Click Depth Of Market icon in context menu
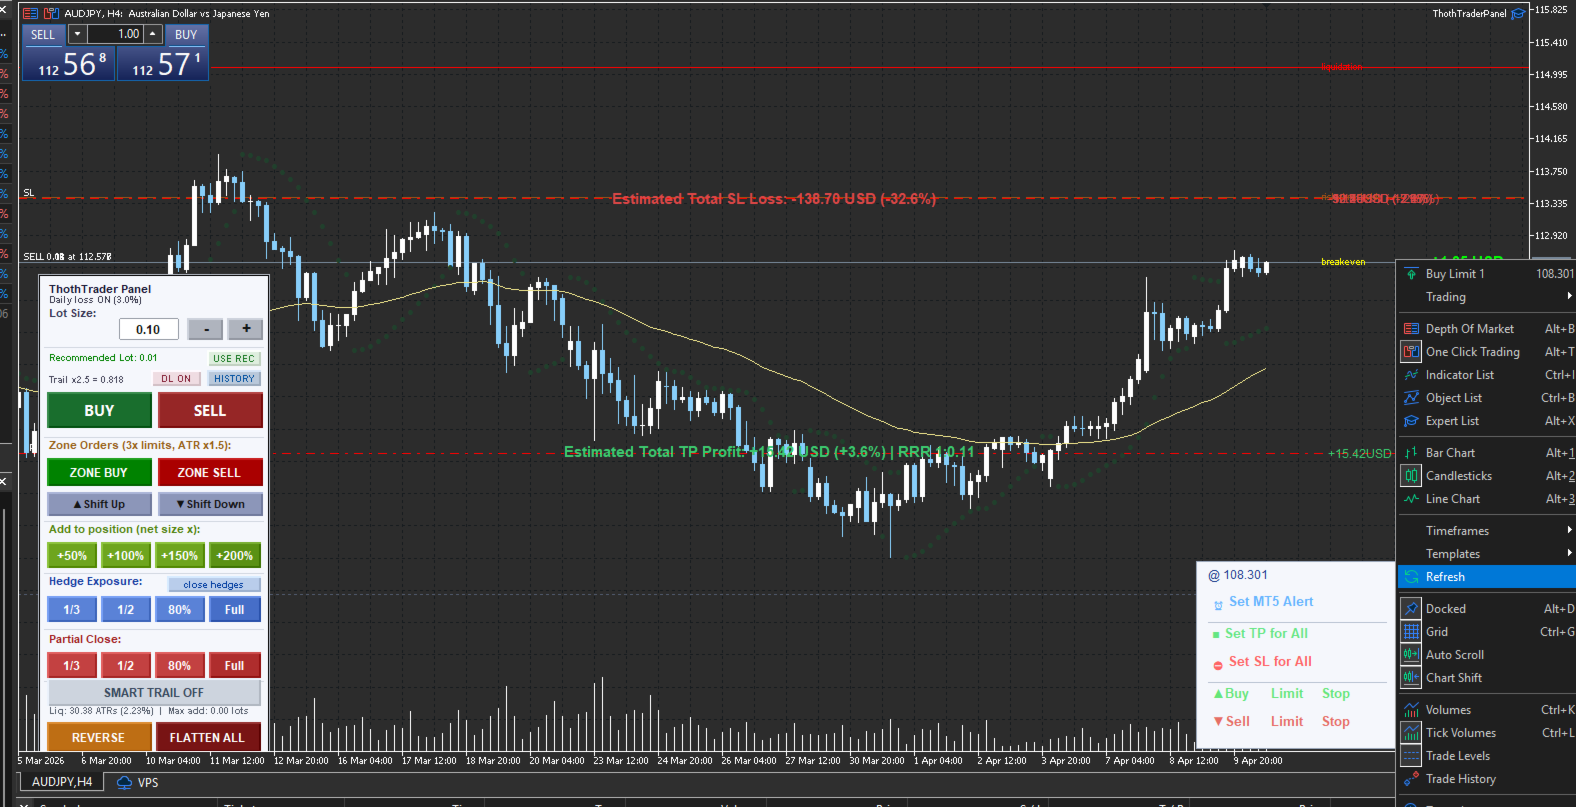1576x807 pixels. [1411, 329]
